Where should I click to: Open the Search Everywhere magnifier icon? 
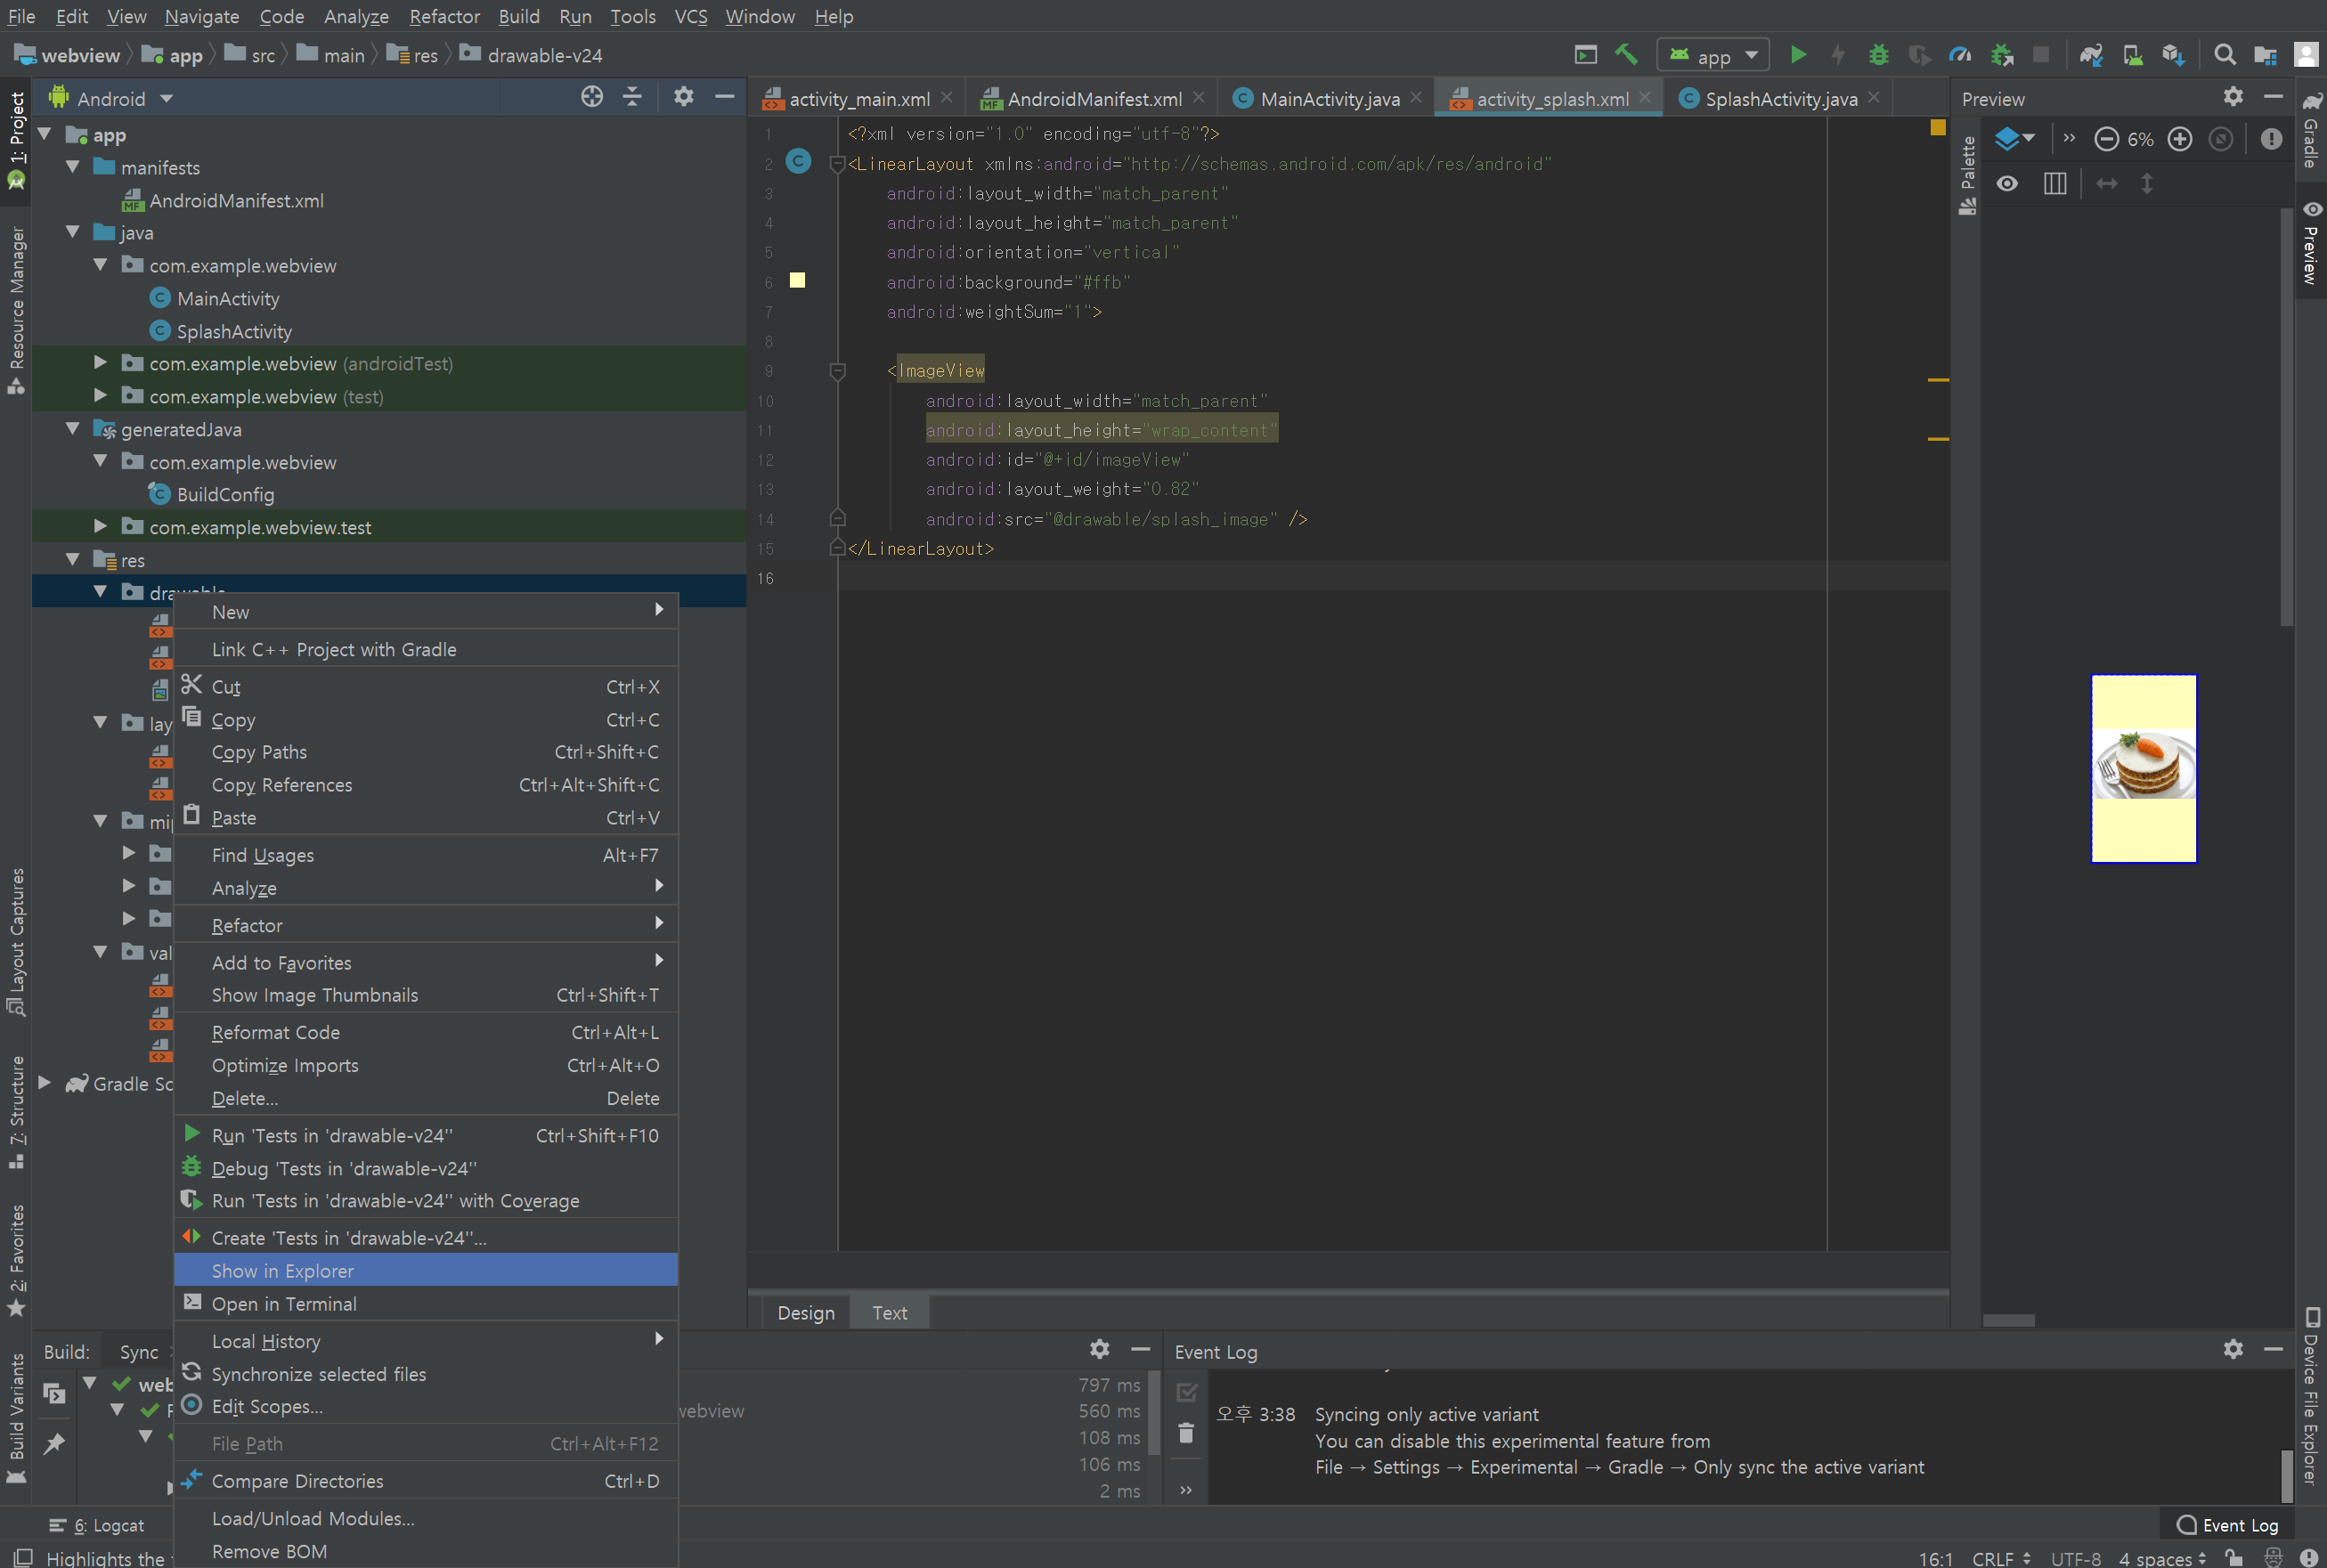pos(2224,55)
